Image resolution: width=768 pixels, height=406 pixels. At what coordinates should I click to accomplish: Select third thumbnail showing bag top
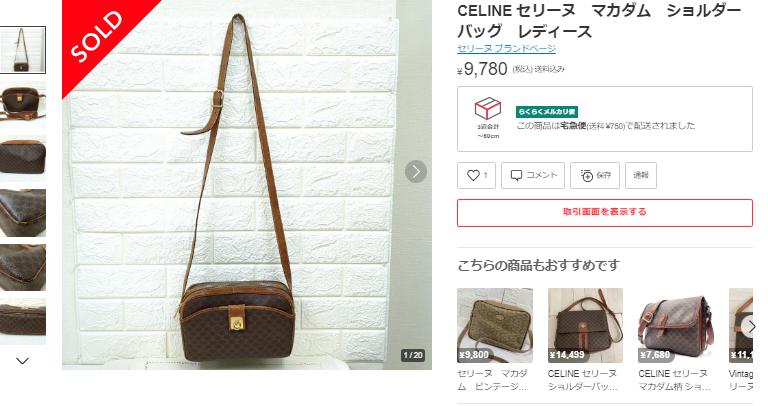[23, 158]
